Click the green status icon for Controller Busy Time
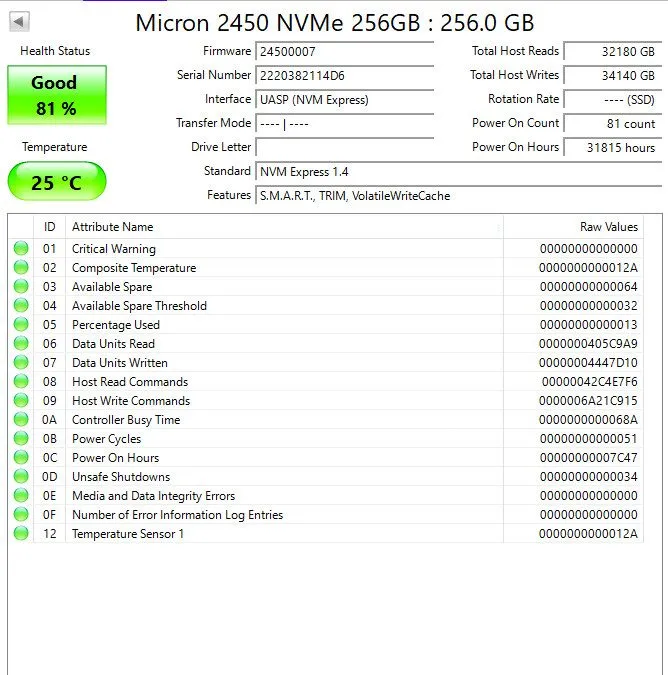Image resolution: width=668 pixels, height=675 pixels. 21,419
